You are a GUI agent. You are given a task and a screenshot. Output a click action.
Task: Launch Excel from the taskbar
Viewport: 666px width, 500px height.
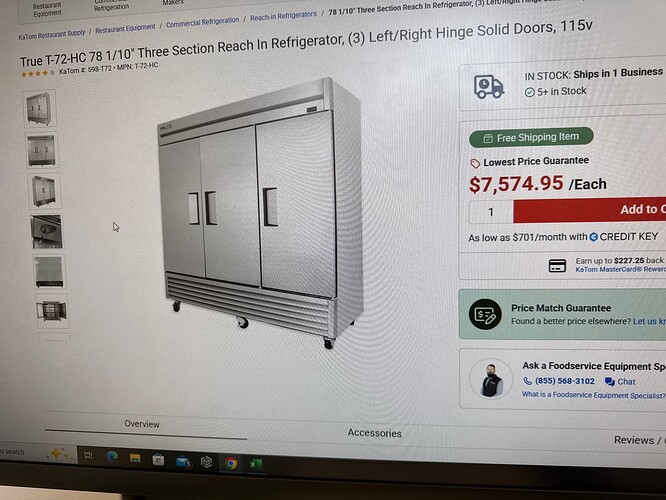256,464
